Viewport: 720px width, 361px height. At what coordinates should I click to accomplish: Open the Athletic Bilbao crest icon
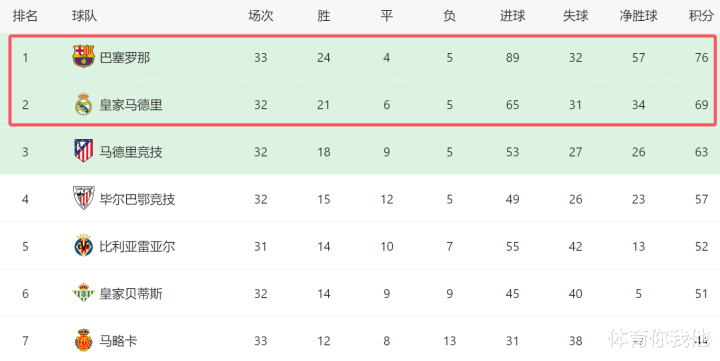[x=84, y=198]
